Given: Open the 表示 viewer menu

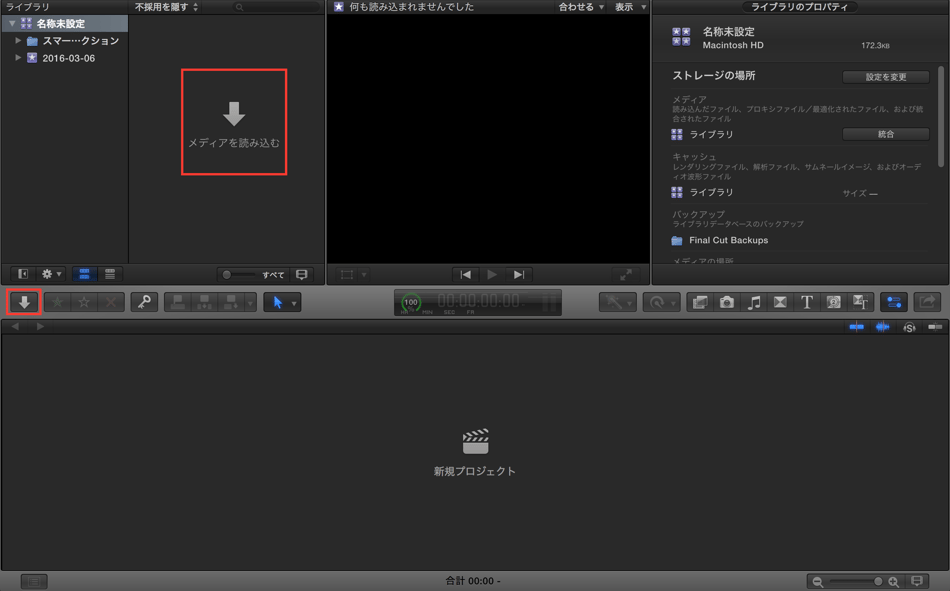Looking at the screenshot, I should pos(630,7).
